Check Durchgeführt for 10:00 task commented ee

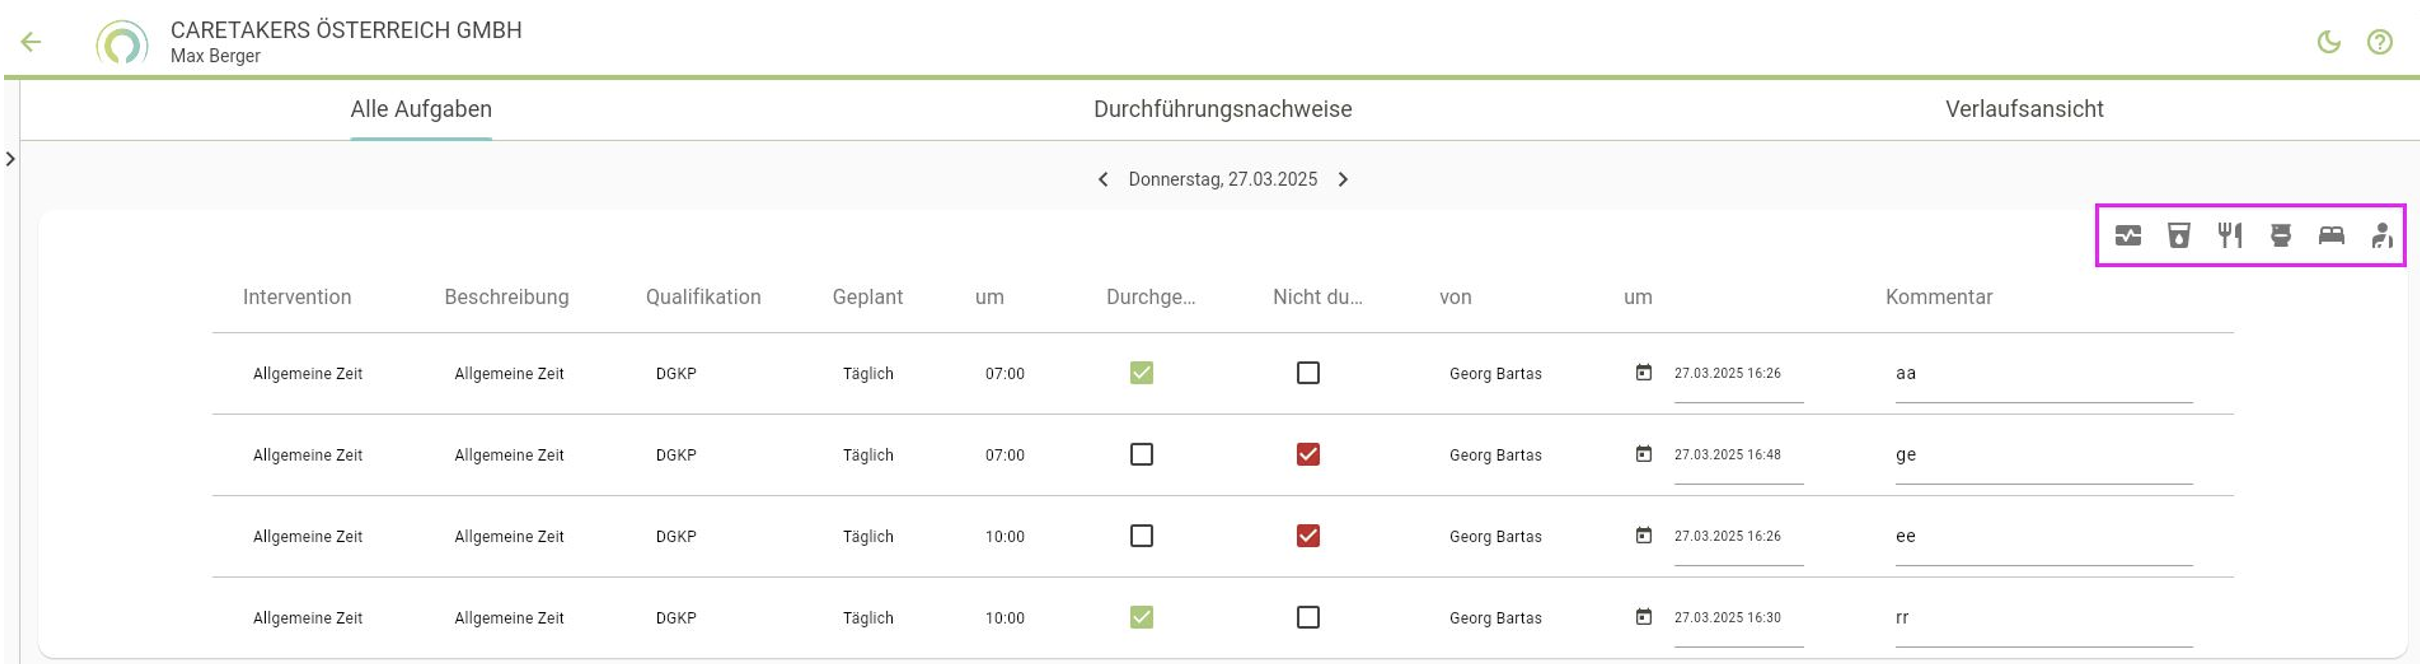(x=1141, y=536)
